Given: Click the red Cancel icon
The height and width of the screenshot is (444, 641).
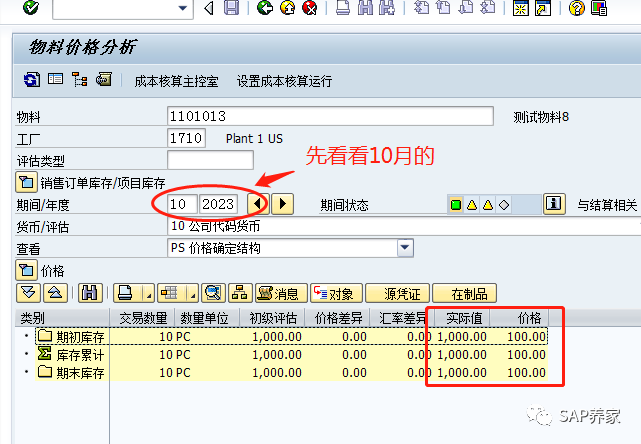Looking at the screenshot, I should pyautogui.click(x=310, y=7).
